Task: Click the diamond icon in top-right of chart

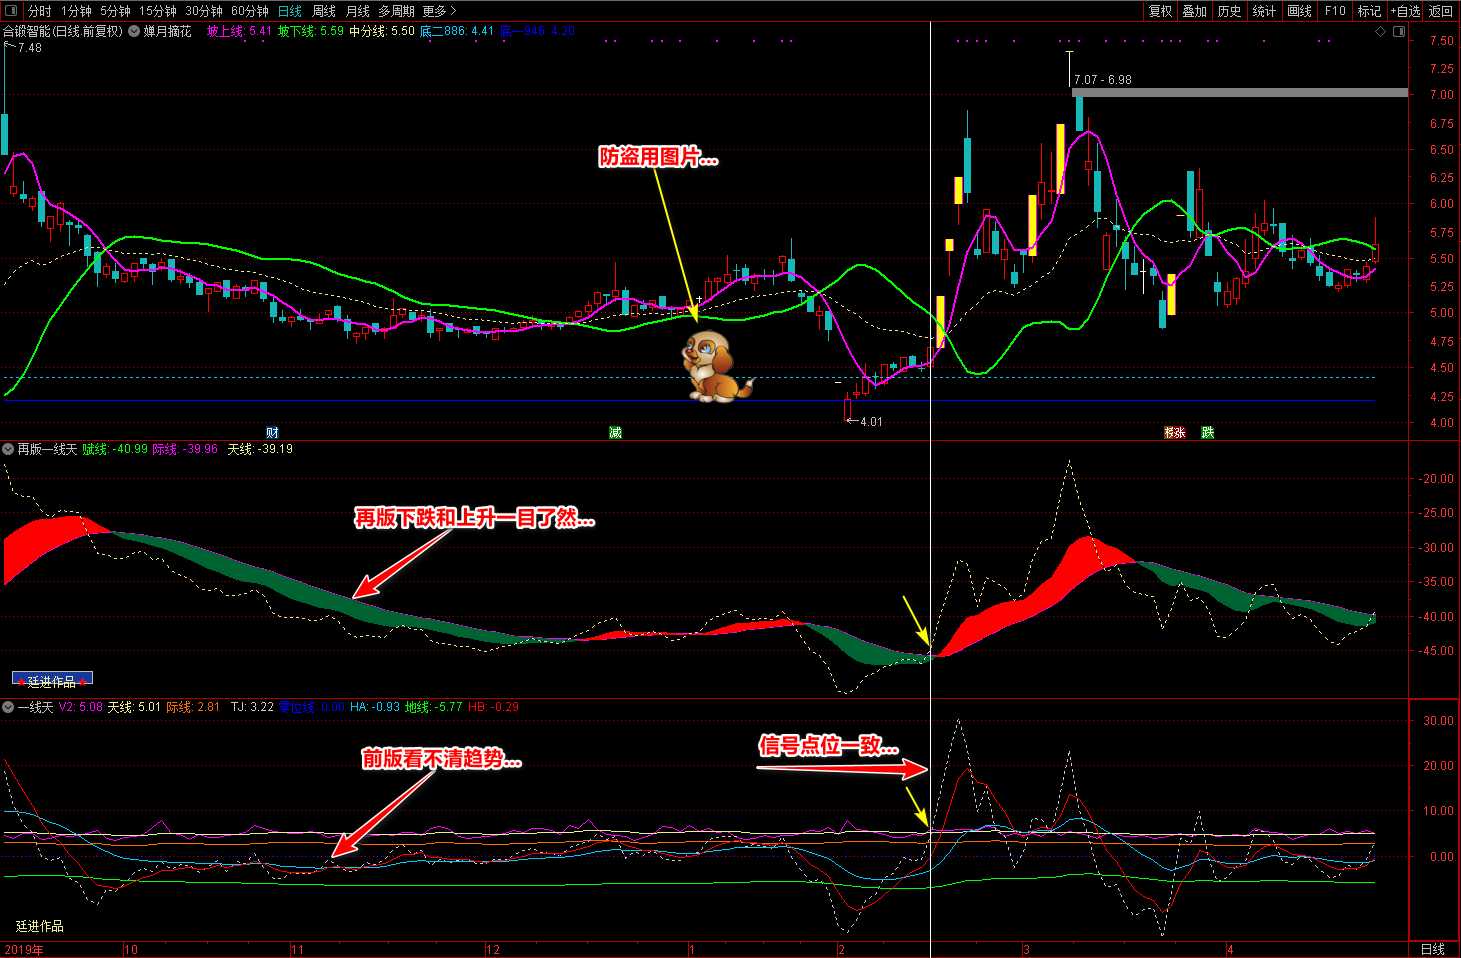Action: pyautogui.click(x=1381, y=32)
